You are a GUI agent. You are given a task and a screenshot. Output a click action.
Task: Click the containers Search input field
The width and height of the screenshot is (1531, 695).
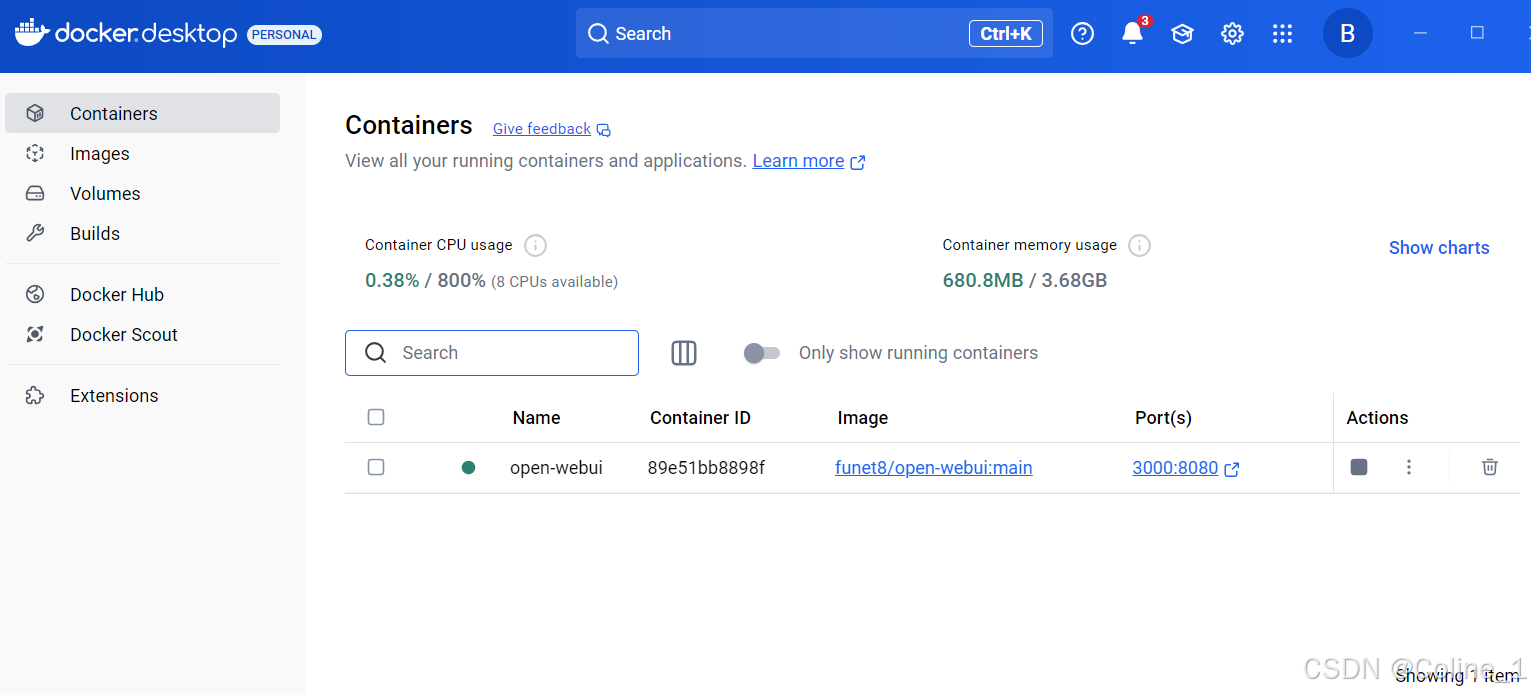pyautogui.click(x=492, y=353)
